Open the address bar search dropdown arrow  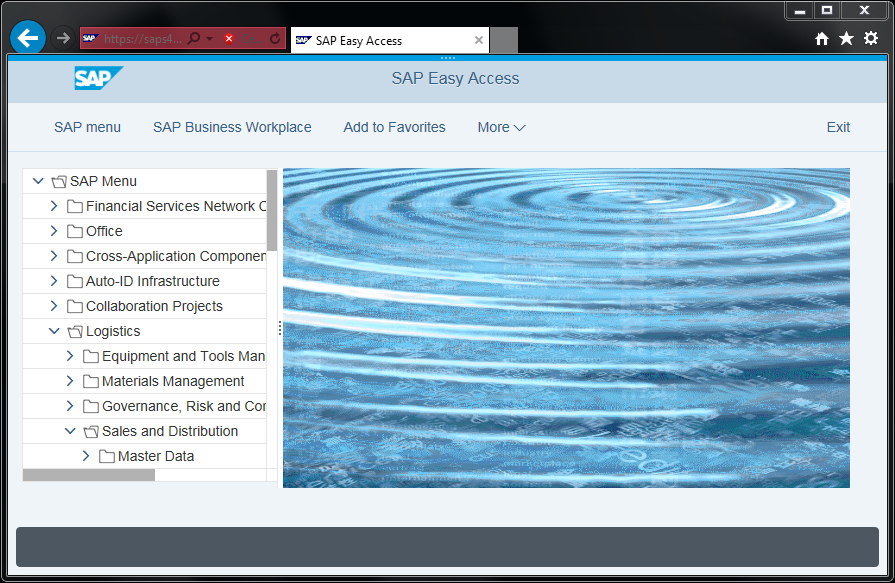209,38
